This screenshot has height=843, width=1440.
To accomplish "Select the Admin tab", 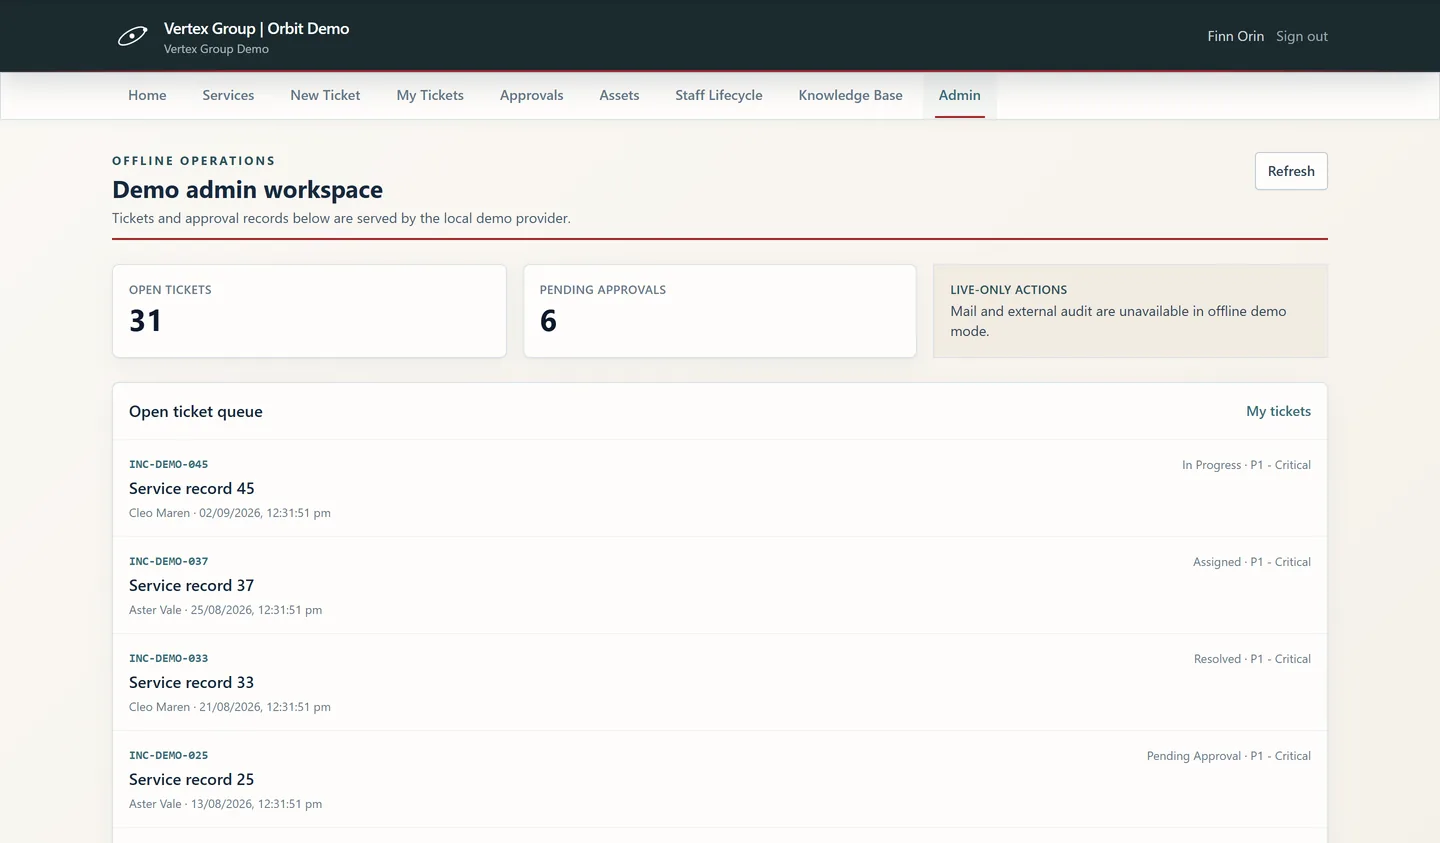I will pos(959,95).
